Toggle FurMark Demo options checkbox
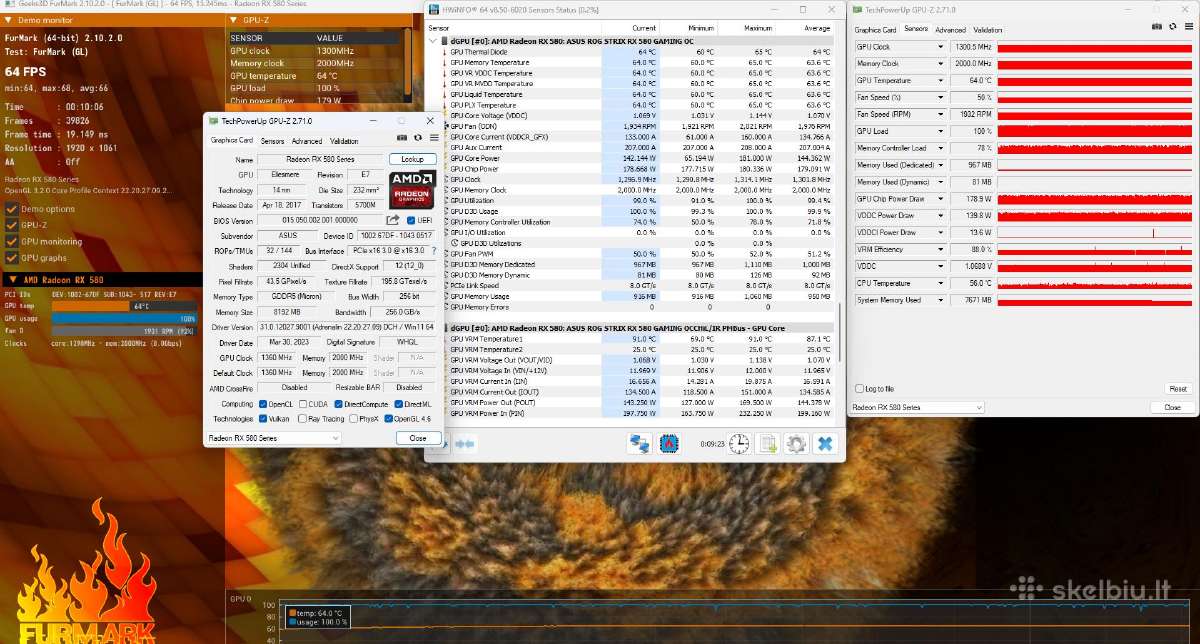 [x=12, y=209]
